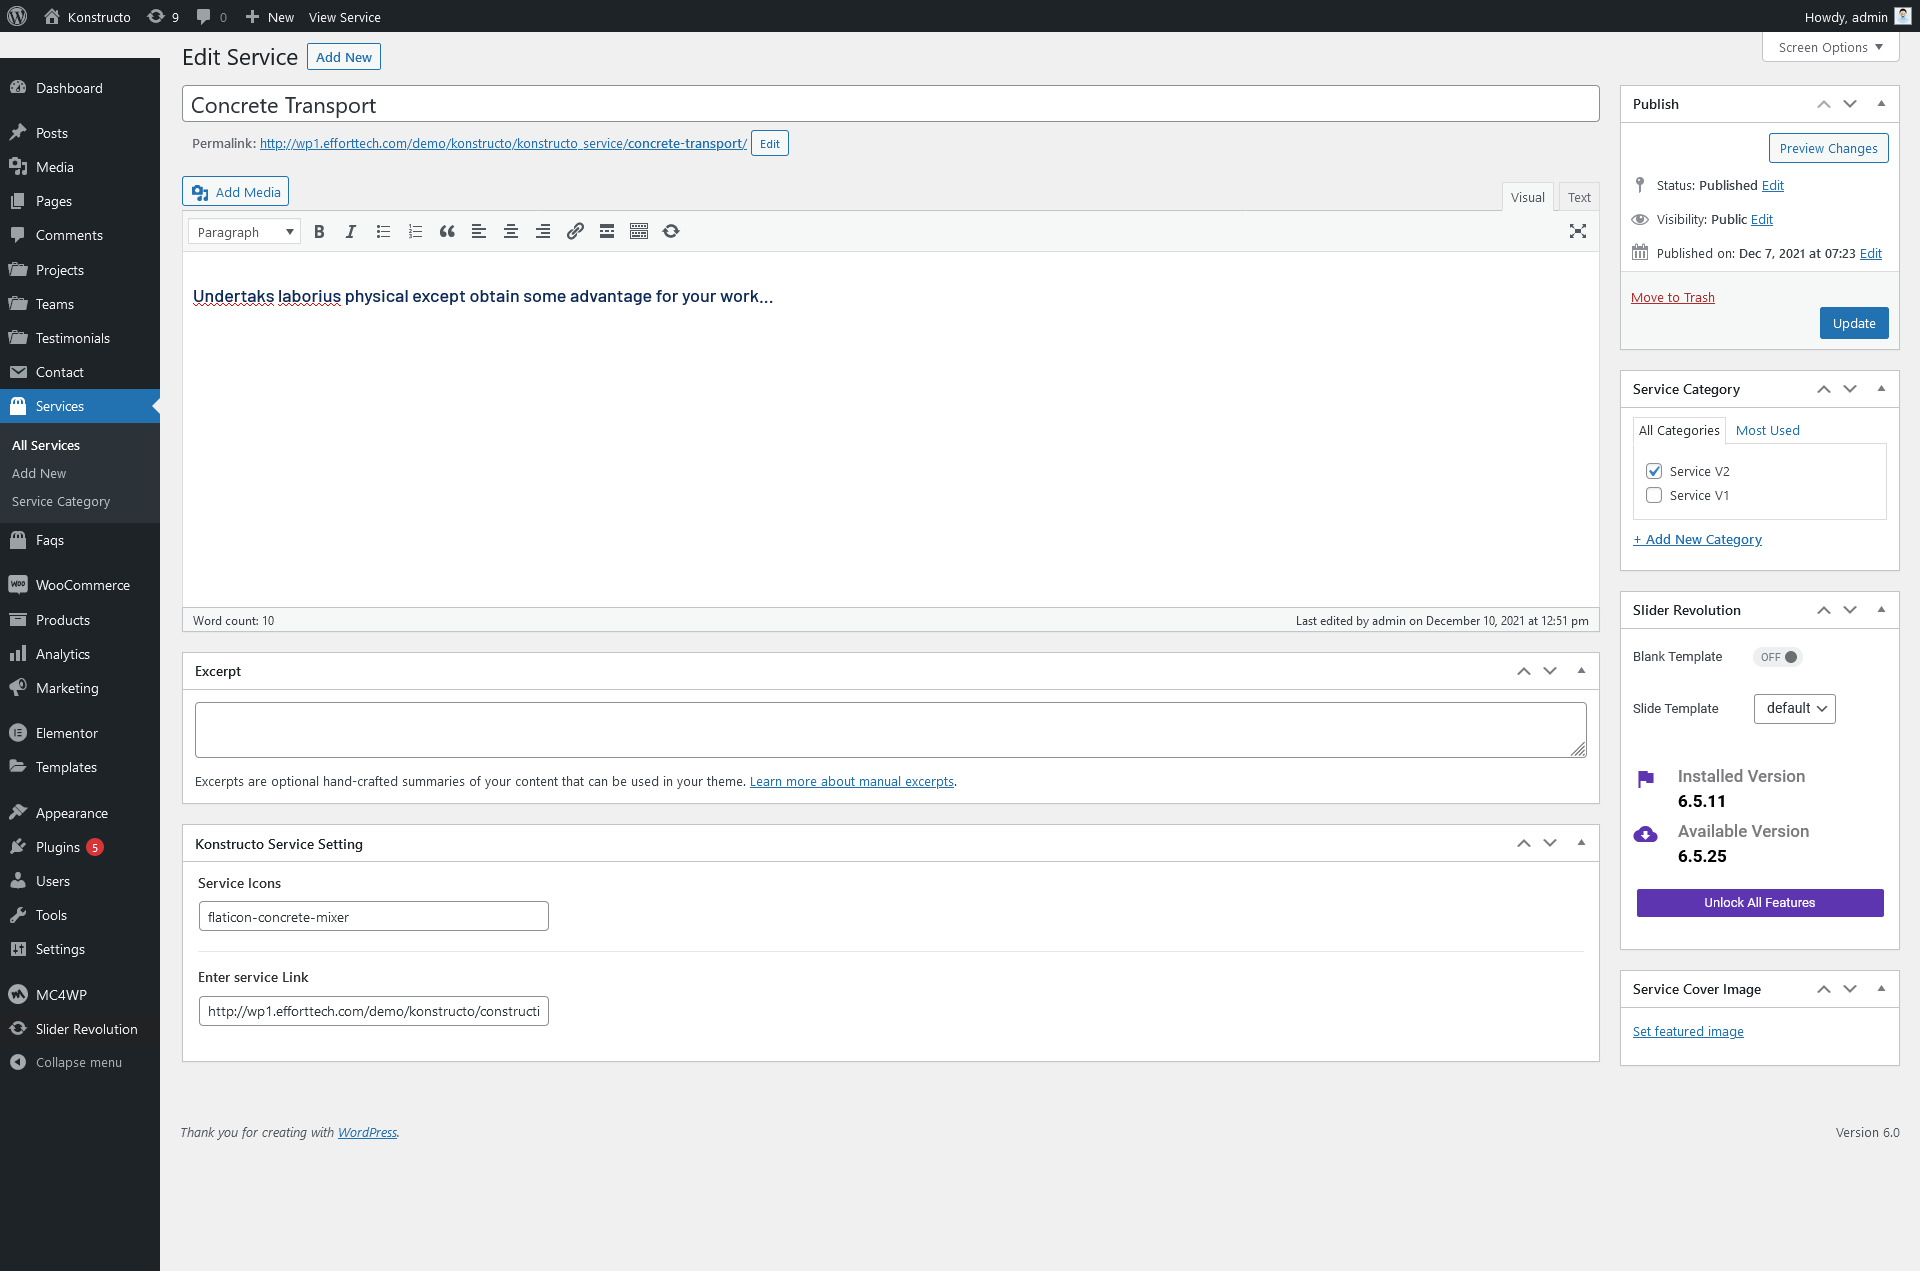The height and width of the screenshot is (1271, 1920).
Task: Enable distraction-free fullscreen editor mode
Action: coord(1578,232)
